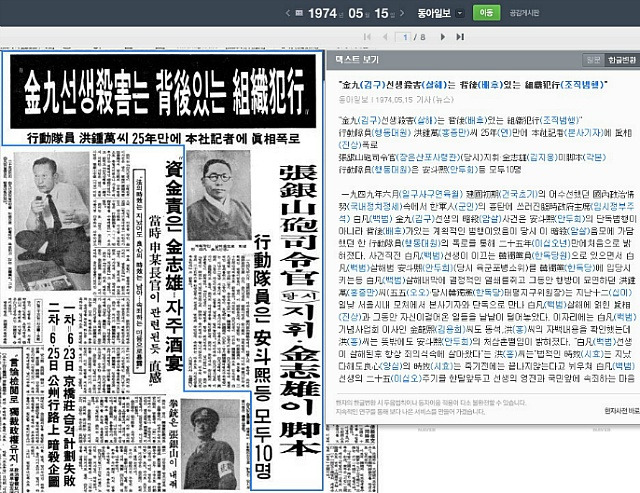The image size is (640, 493).
Task: Select the month 05 field
Action: pyautogui.click(x=356, y=13)
